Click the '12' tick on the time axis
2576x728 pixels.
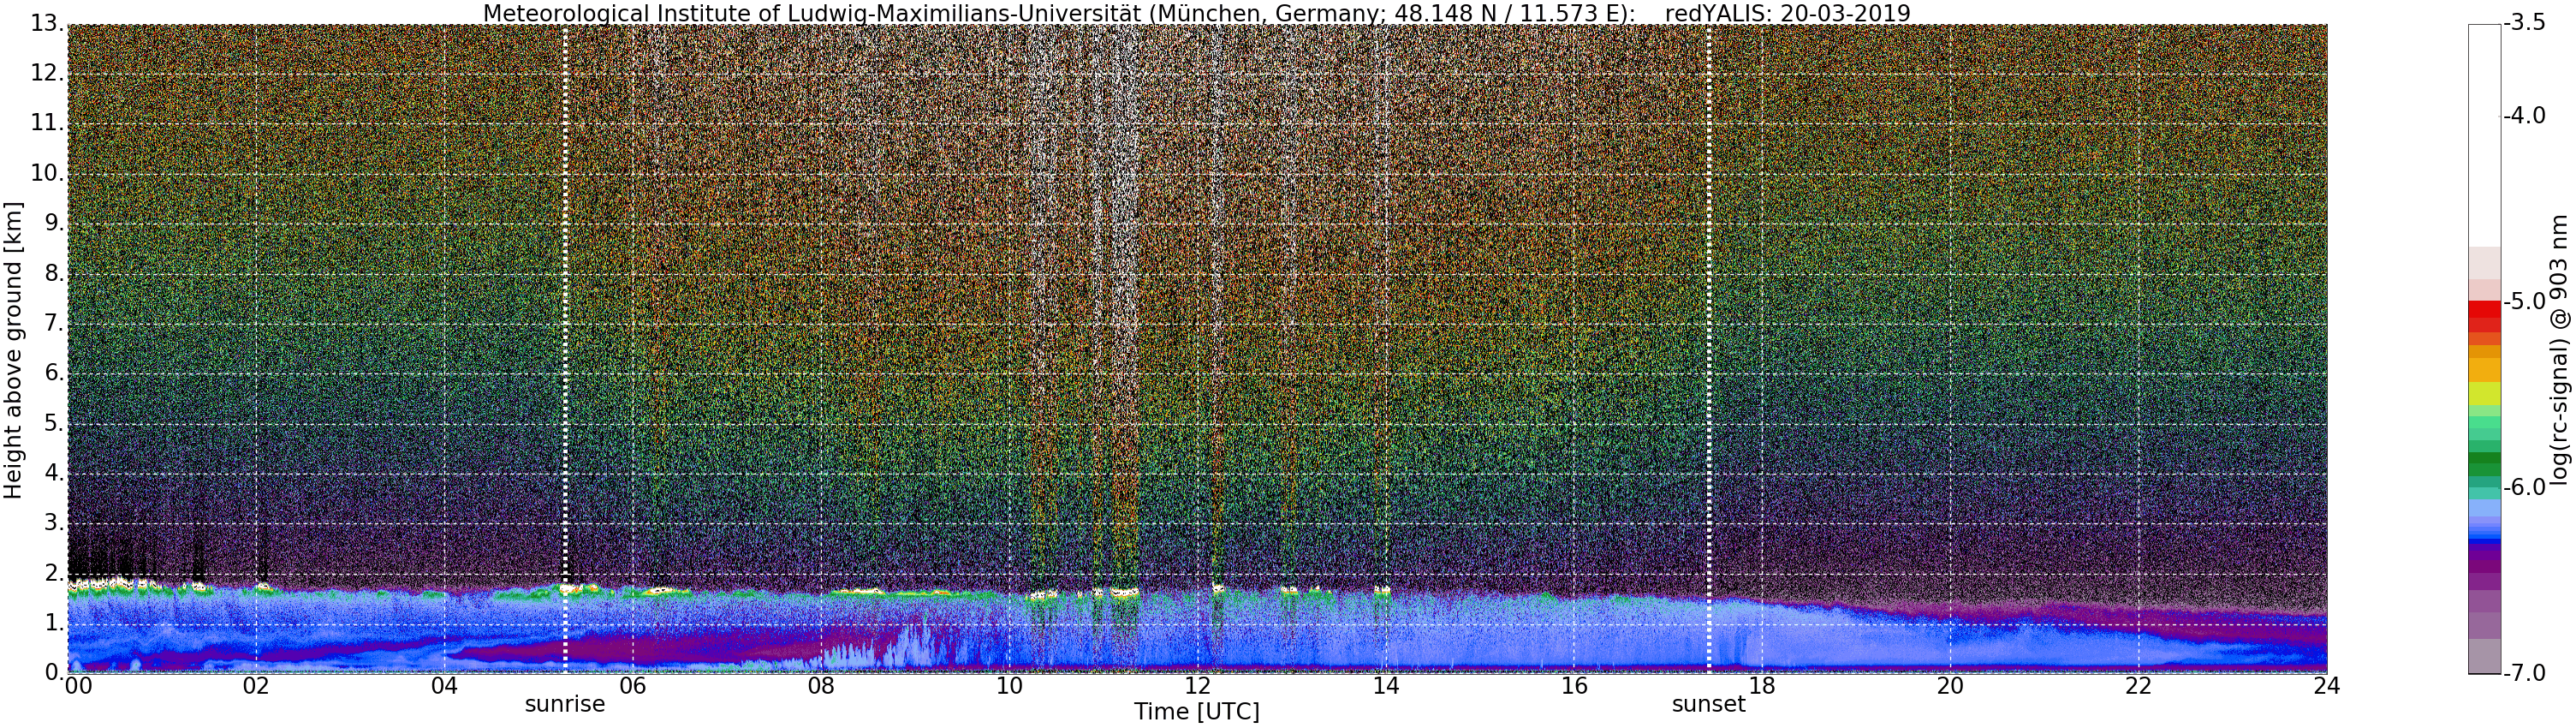(1197, 686)
